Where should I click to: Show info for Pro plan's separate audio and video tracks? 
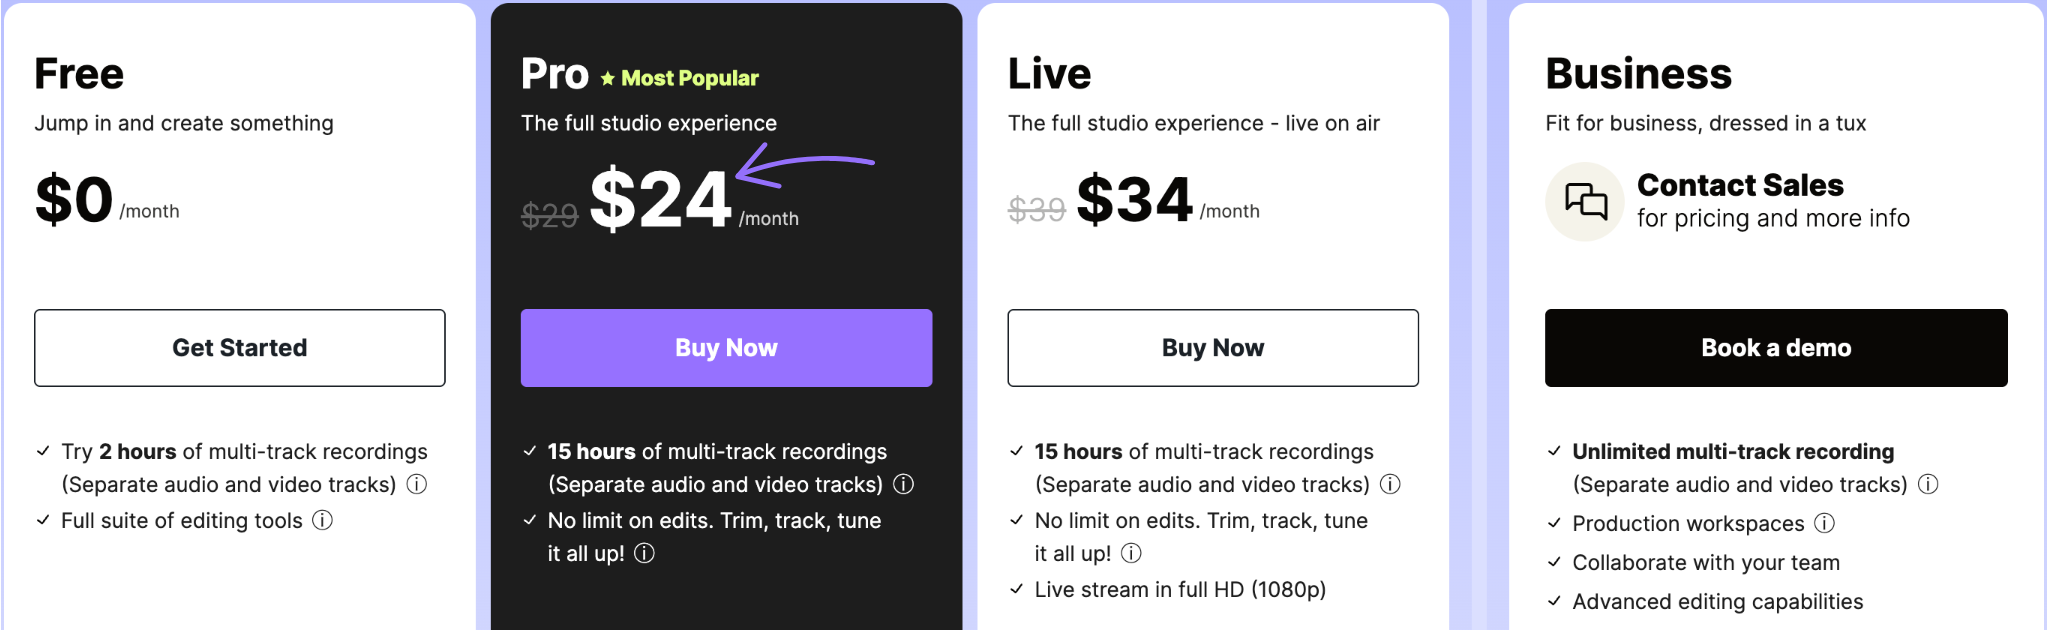tap(904, 484)
